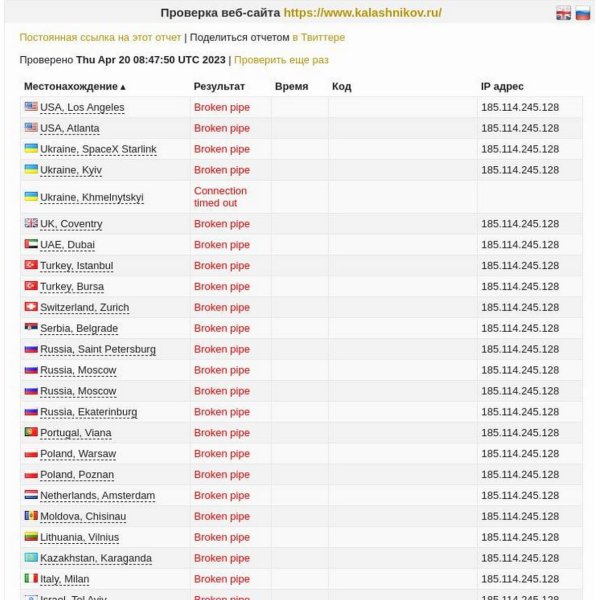Switch language with the UK flag icon
The height and width of the screenshot is (600, 595).
click(x=563, y=13)
